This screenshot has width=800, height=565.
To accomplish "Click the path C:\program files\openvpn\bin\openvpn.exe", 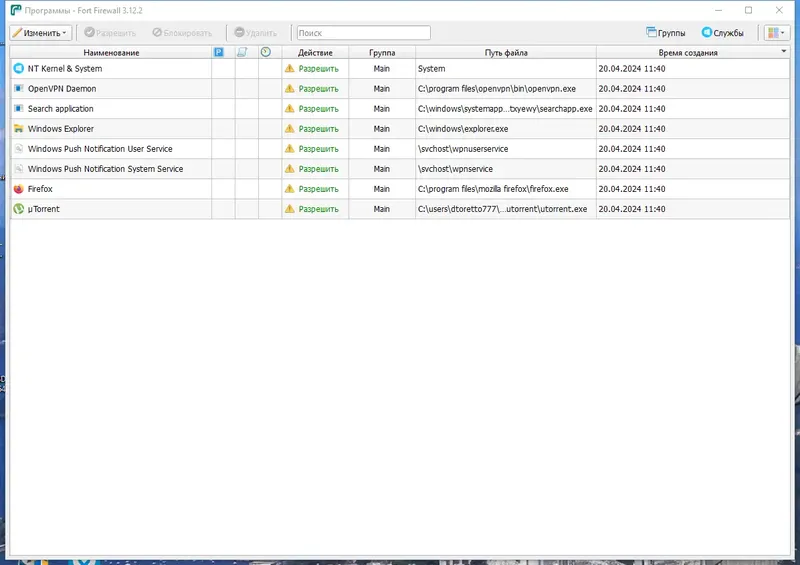I will click(496, 89).
